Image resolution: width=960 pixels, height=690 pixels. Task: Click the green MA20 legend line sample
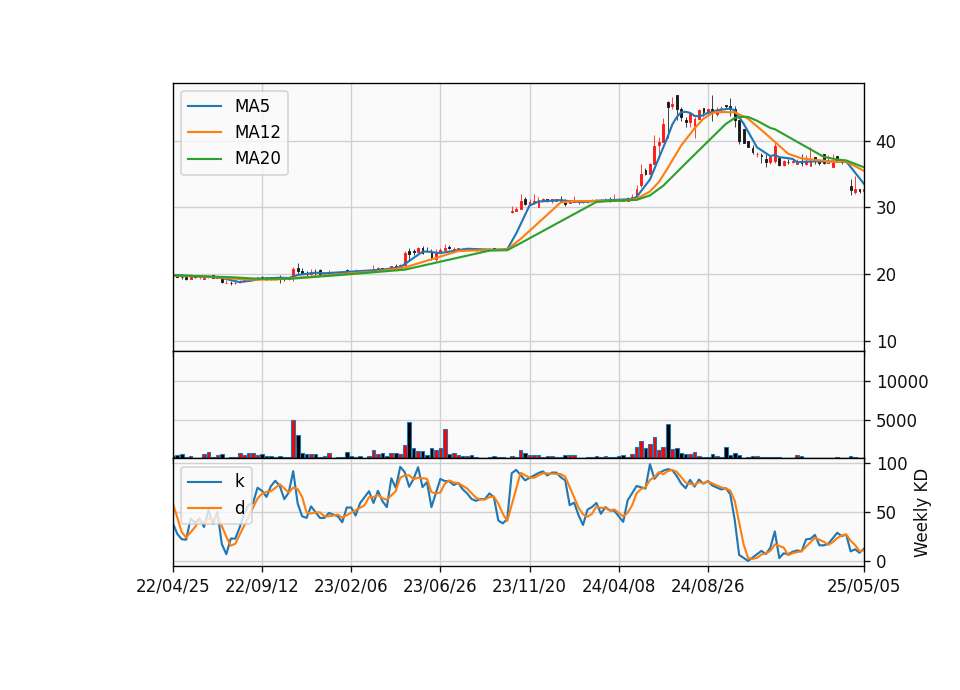pos(204,159)
